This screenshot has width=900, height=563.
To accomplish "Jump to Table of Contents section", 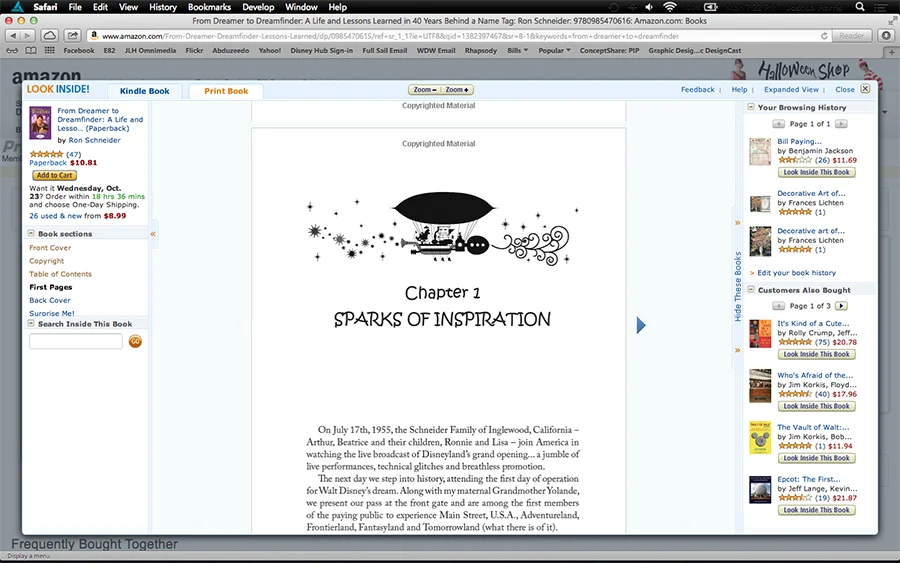I will point(60,274).
